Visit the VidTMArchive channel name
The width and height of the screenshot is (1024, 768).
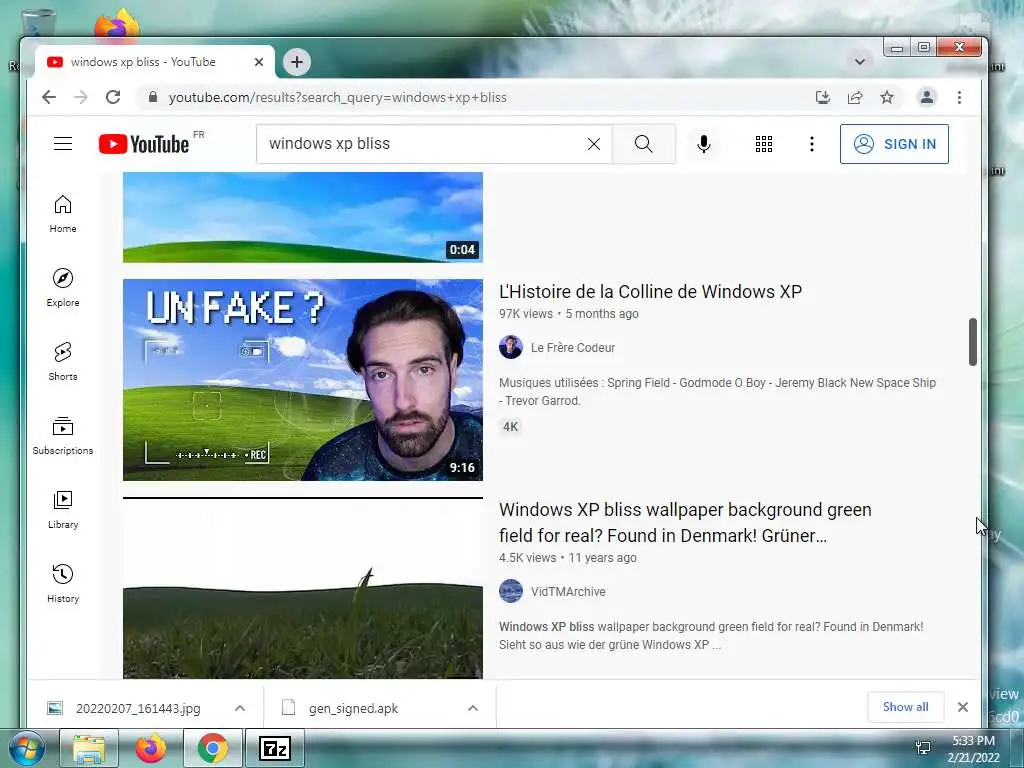(568, 592)
